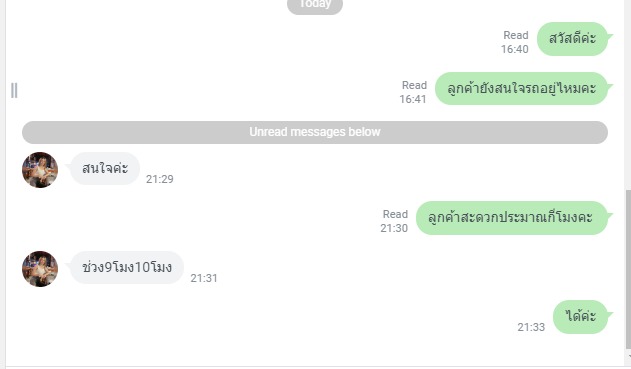Click the Read 16:41 status label

(x=413, y=92)
